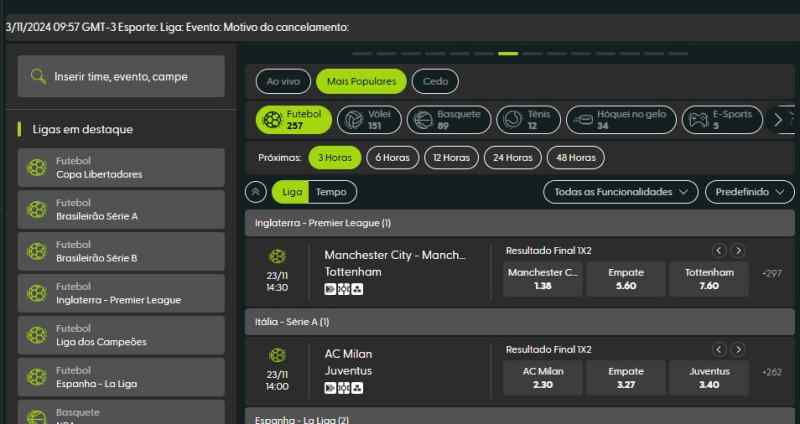Select the 6 Horas time filter
The image size is (800, 424).
392,158
